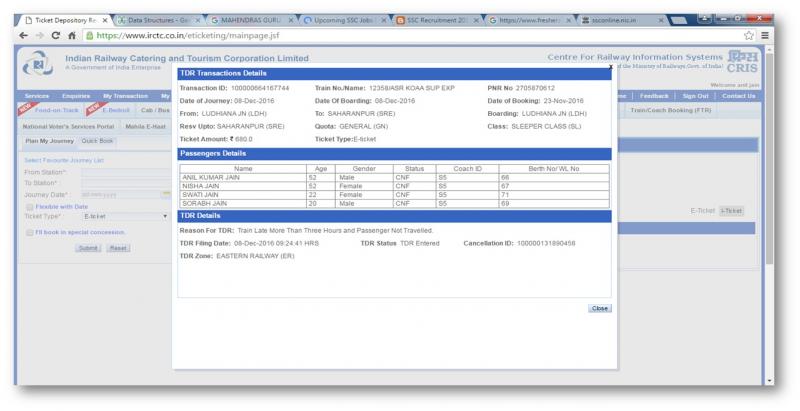Screen dimensions: 800x411
Task: Select the Quick Book tab
Action: pyautogui.click(x=97, y=141)
